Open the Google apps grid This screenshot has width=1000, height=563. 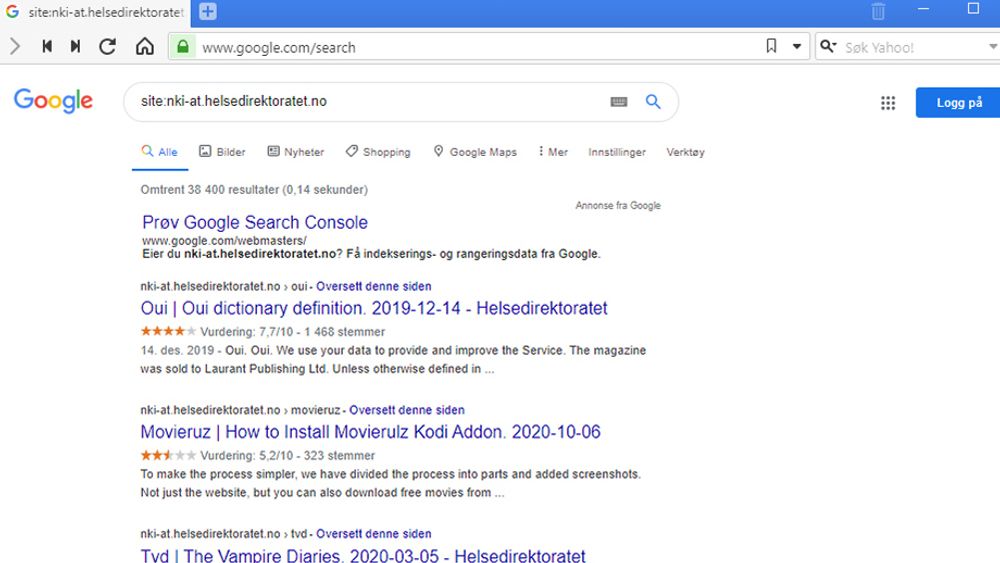click(x=888, y=103)
